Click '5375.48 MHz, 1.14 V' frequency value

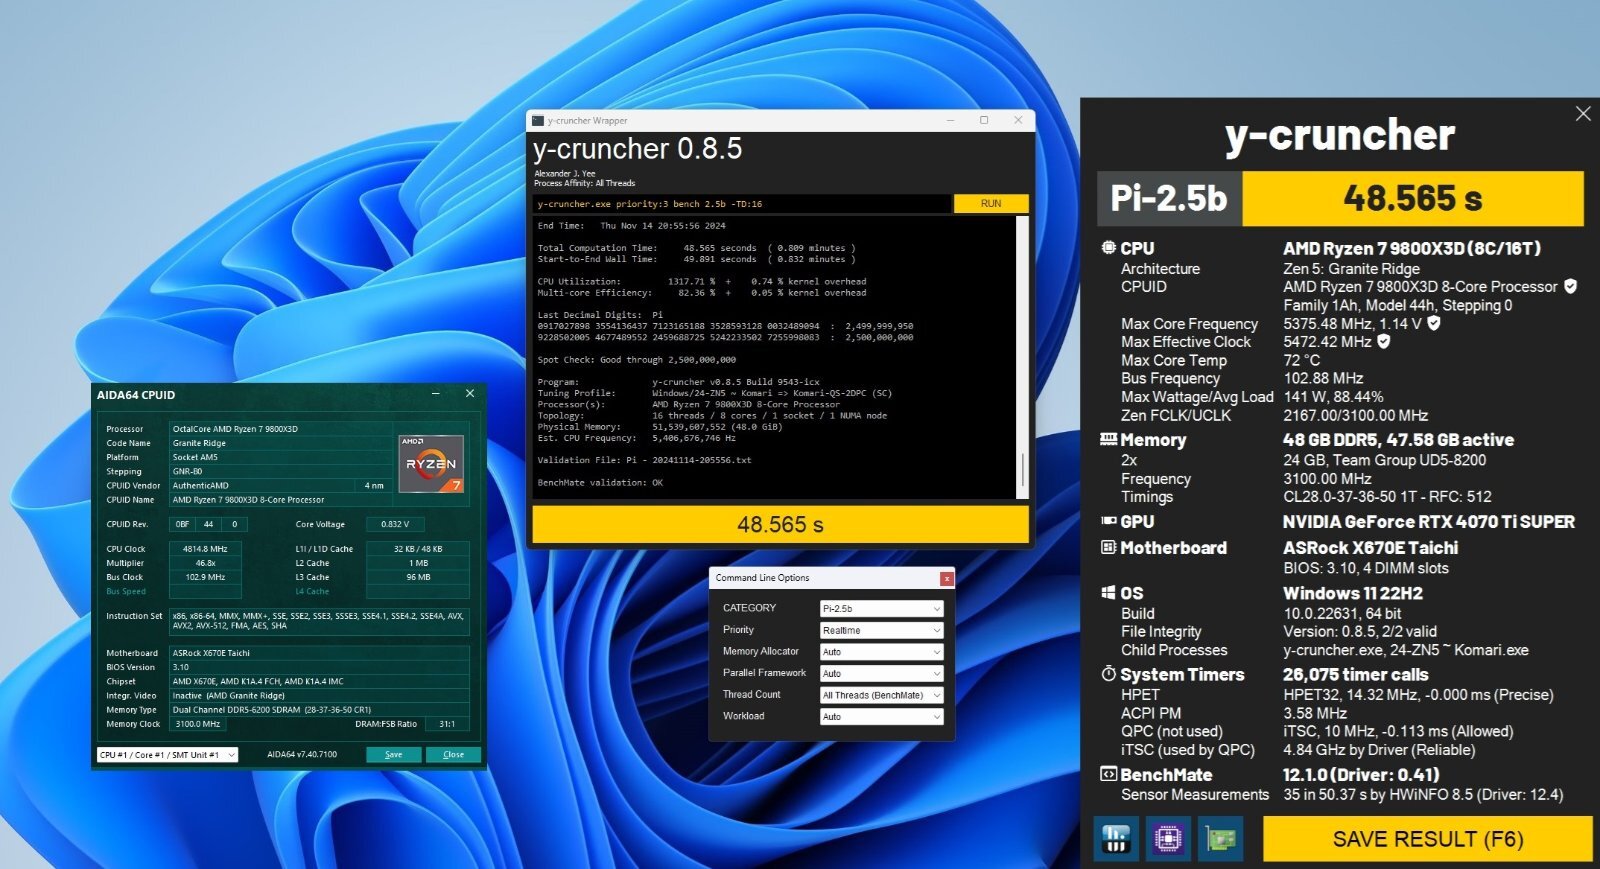pos(1352,323)
